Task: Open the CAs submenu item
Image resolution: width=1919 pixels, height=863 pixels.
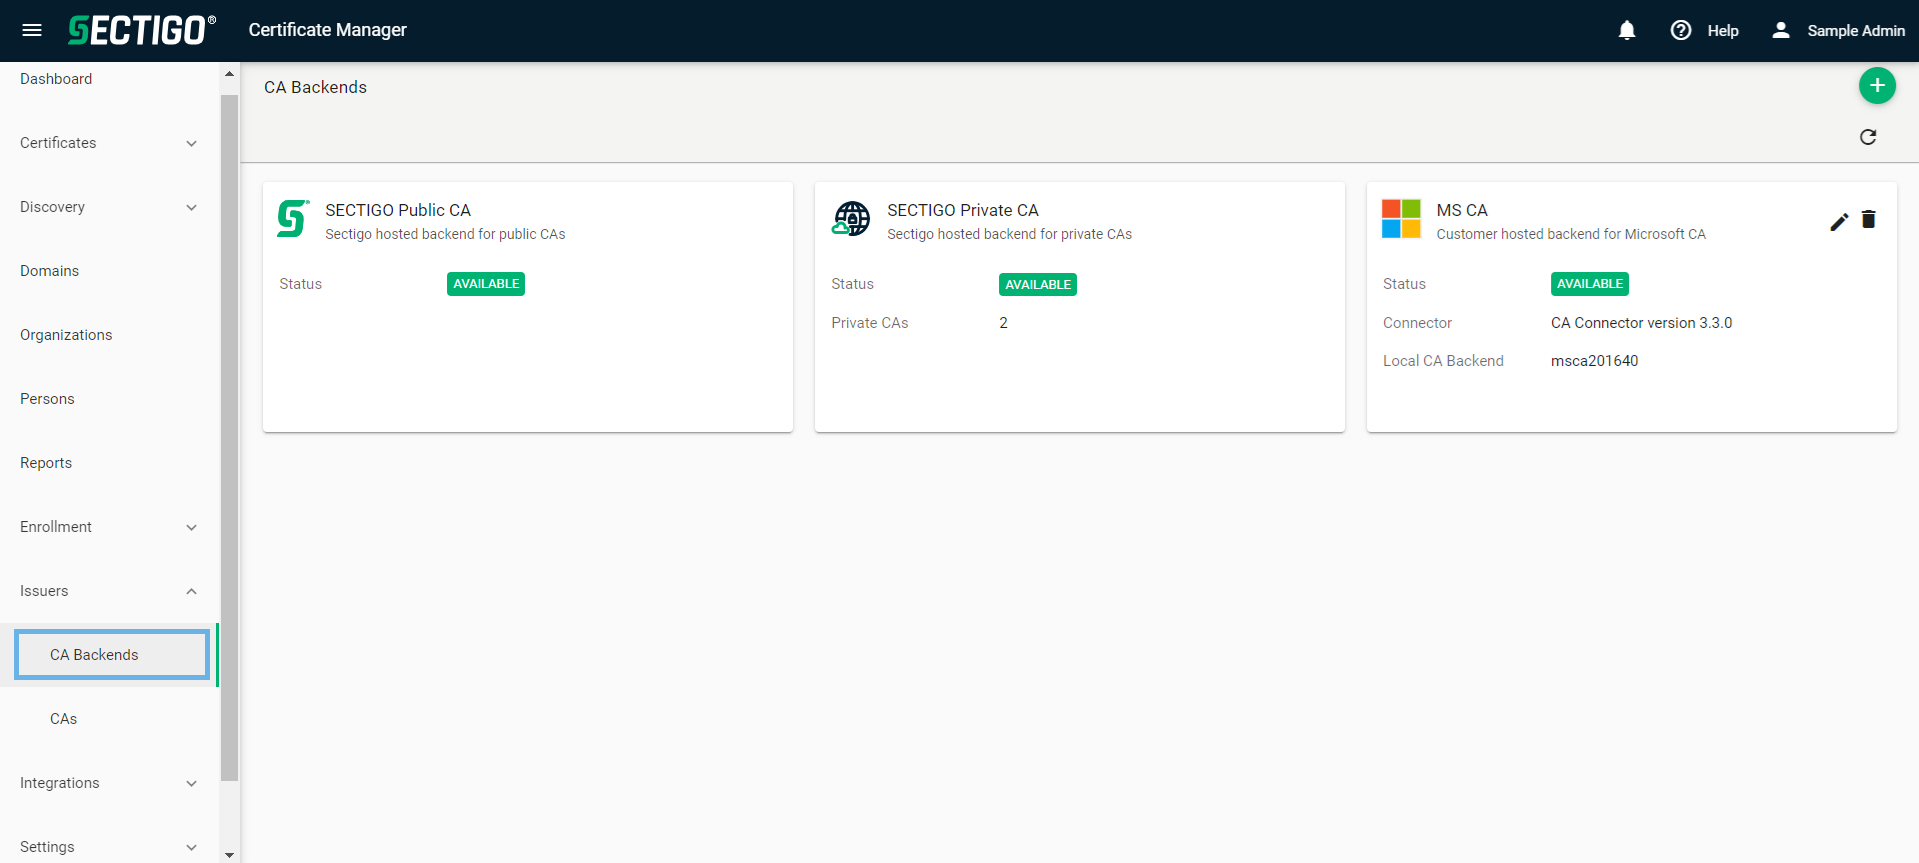Action: 64,719
